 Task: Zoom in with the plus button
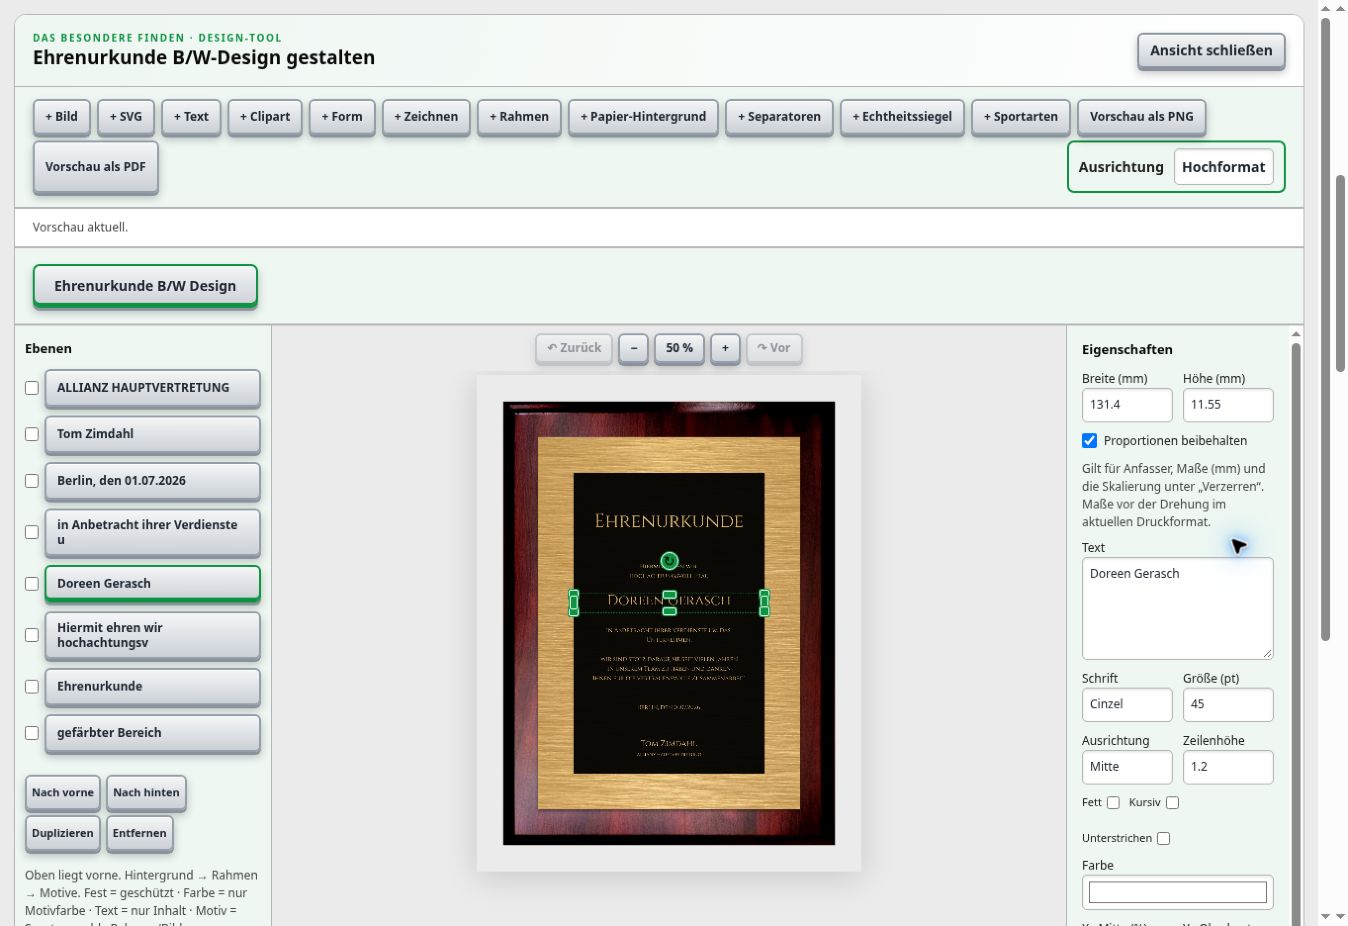point(726,348)
